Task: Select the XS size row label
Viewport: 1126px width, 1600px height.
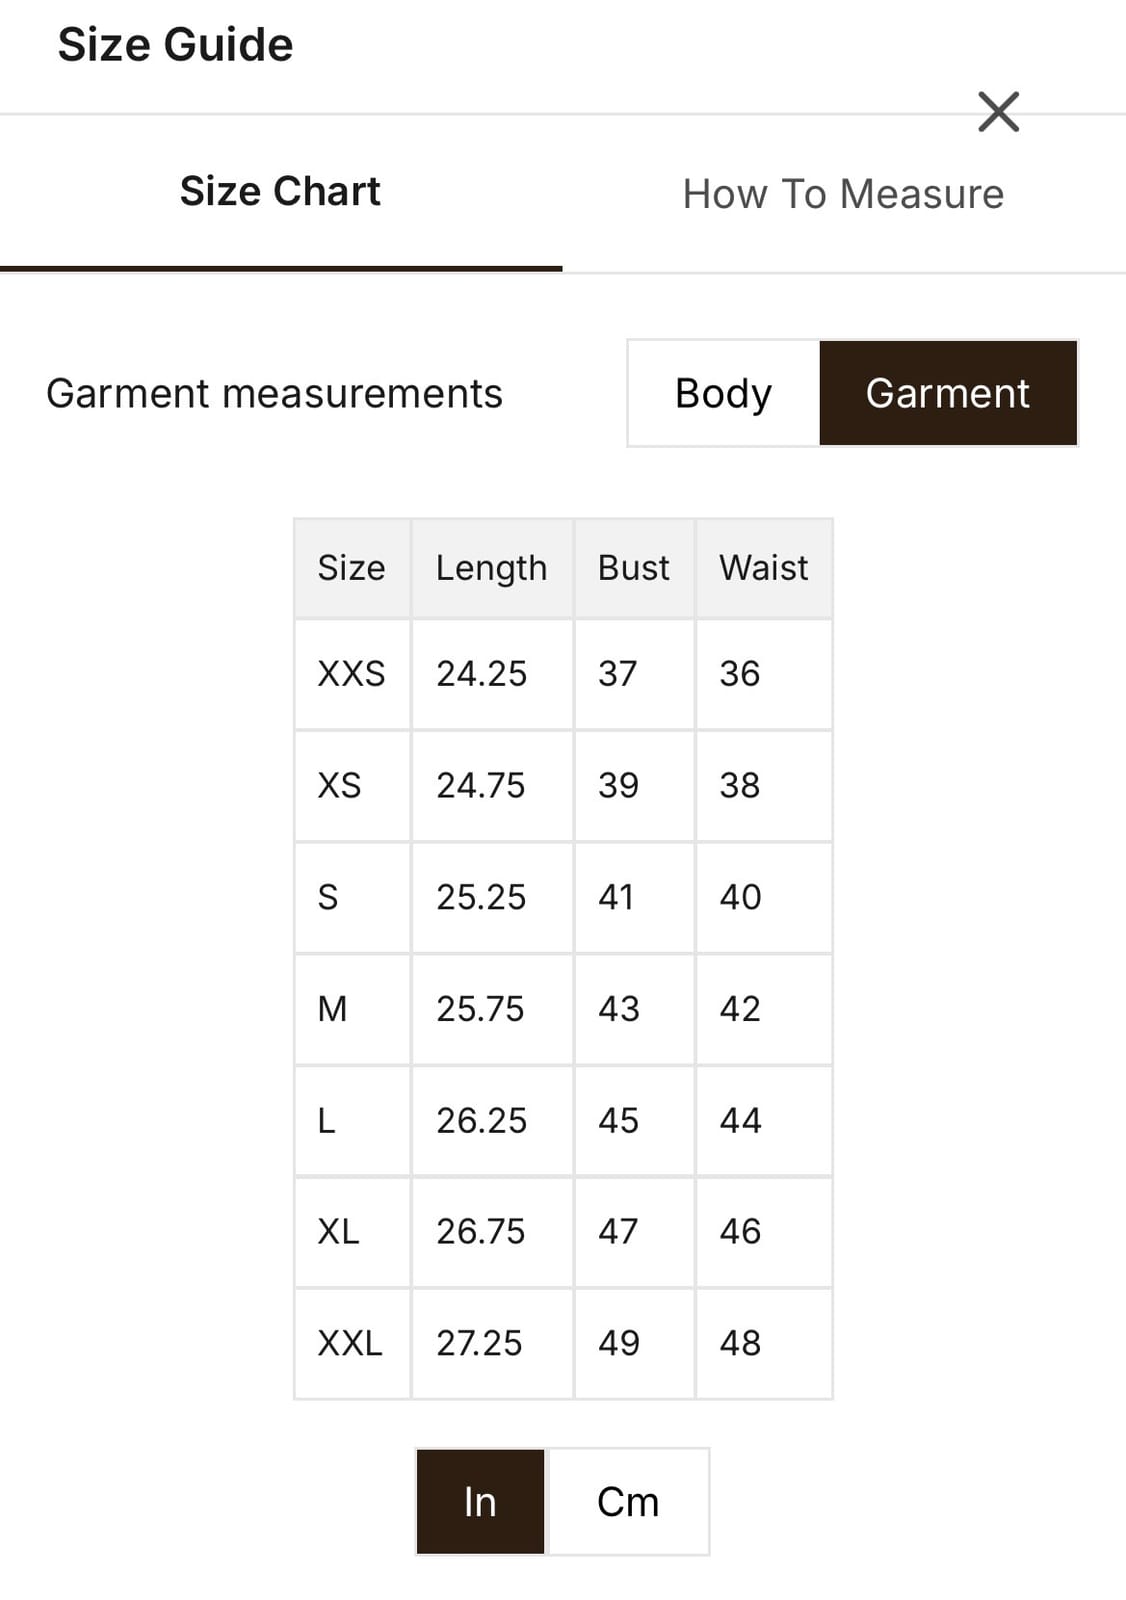Action: point(339,786)
